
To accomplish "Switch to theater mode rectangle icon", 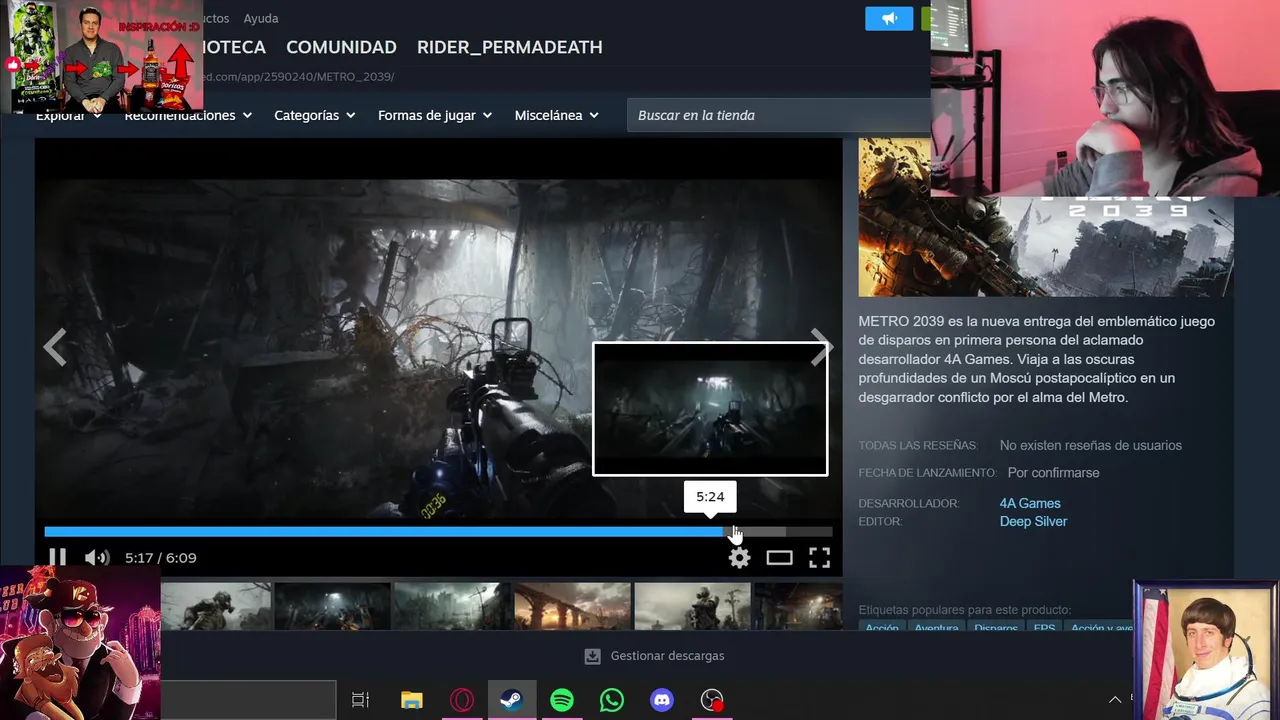I will pyautogui.click(x=779, y=558).
